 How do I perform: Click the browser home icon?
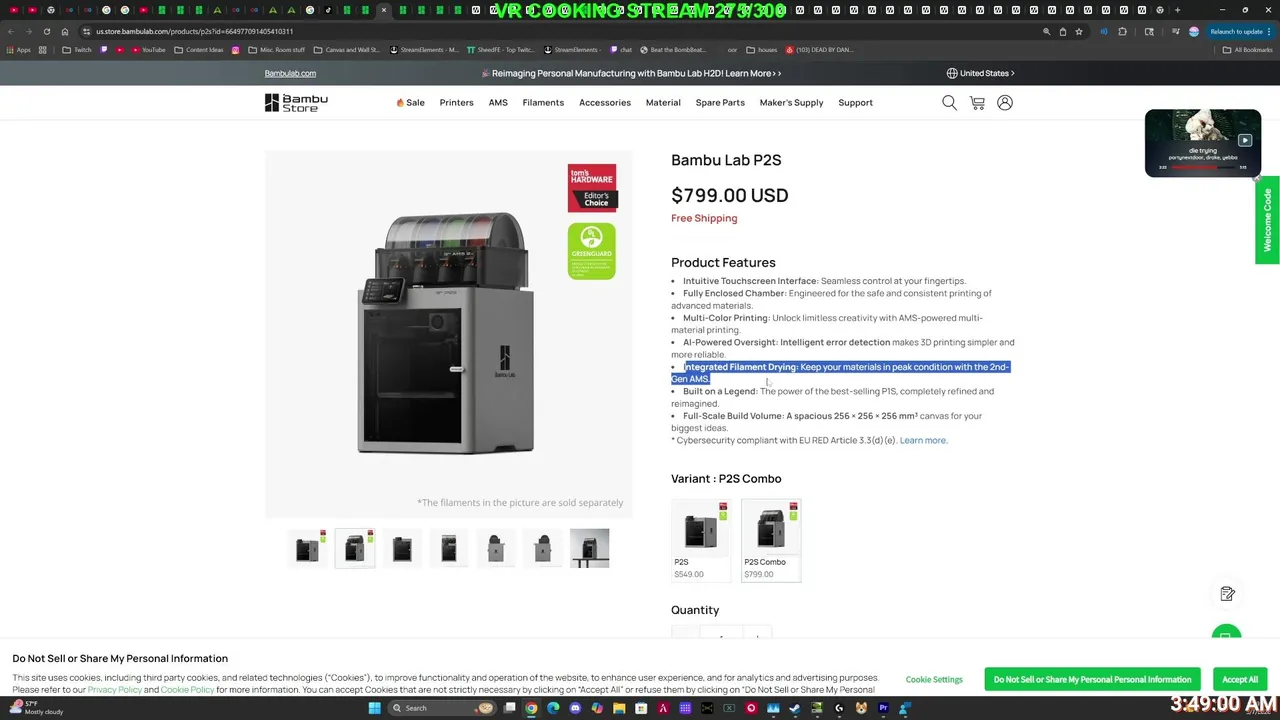(65, 31)
